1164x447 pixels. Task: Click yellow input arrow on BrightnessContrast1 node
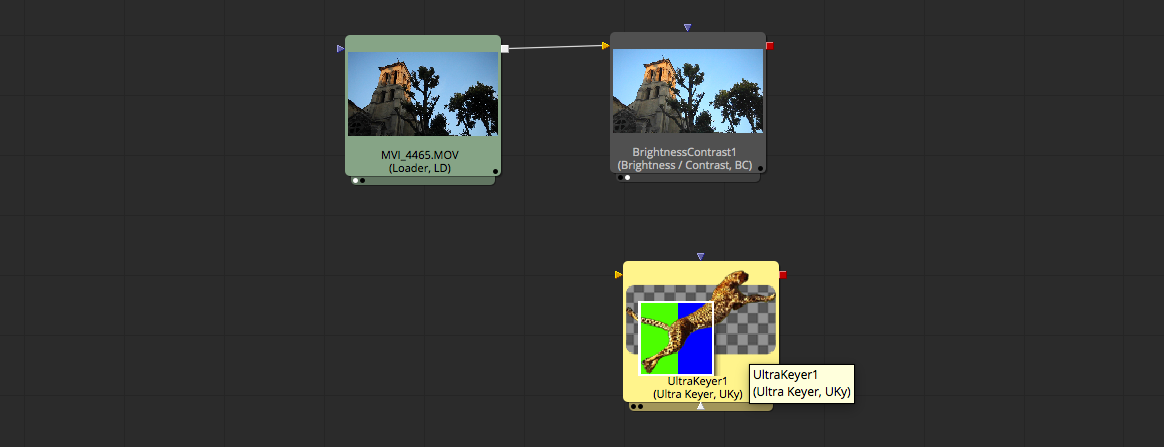tap(606, 45)
